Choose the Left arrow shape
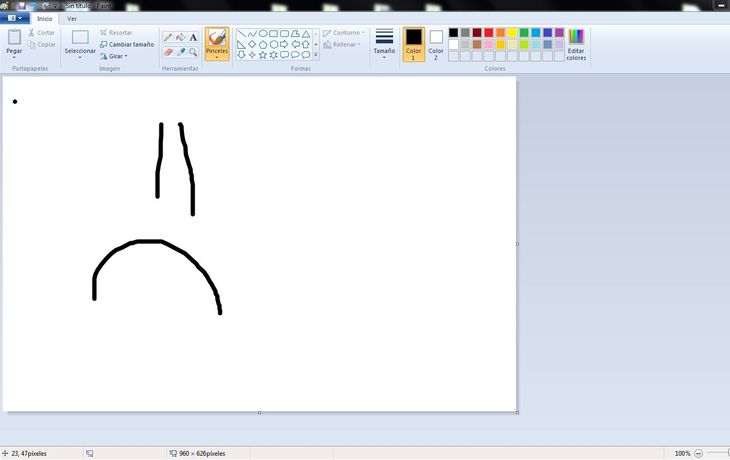Screen dimensions: 730x460 [295, 44]
